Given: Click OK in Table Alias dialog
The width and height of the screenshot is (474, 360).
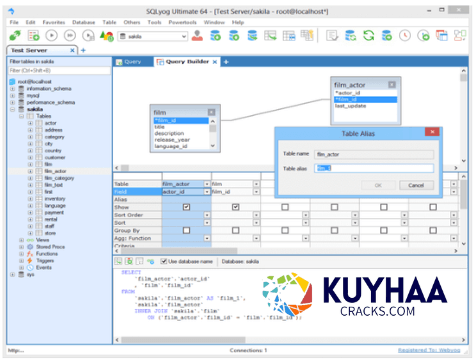Looking at the screenshot, I should tap(378, 185).
